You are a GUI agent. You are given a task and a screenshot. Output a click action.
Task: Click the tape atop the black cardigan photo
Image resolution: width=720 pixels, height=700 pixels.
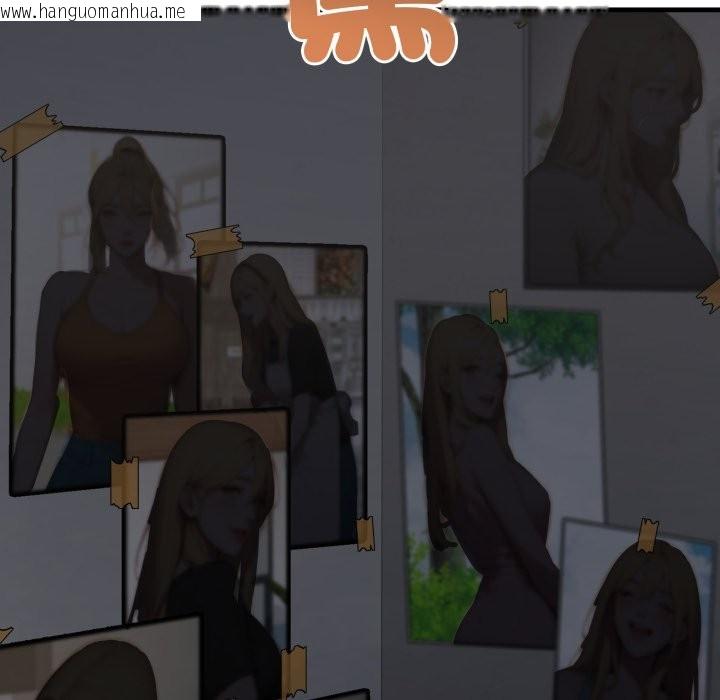[215, 240]
